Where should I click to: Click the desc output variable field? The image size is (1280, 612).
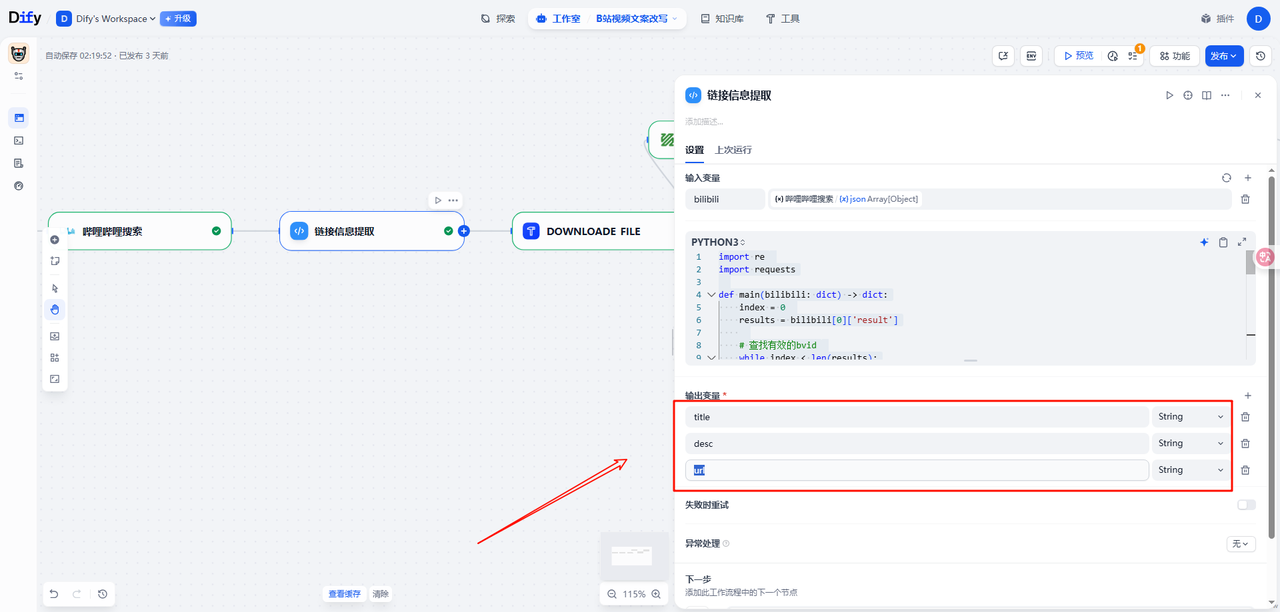[x=917, y=443]
